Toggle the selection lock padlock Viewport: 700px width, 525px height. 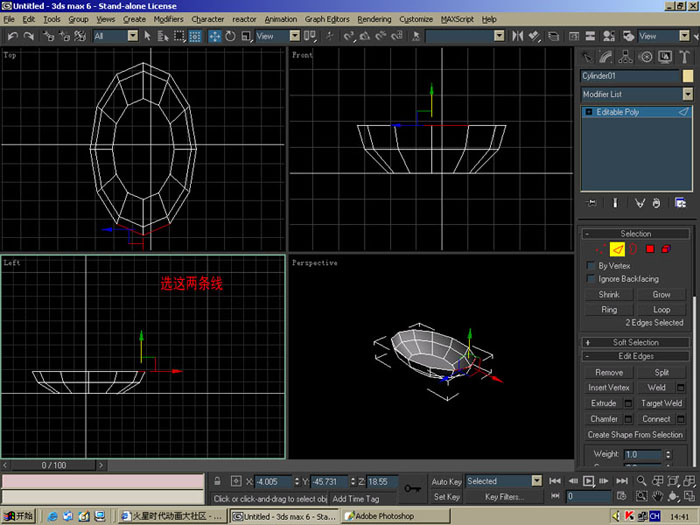(x=217, y=481)
